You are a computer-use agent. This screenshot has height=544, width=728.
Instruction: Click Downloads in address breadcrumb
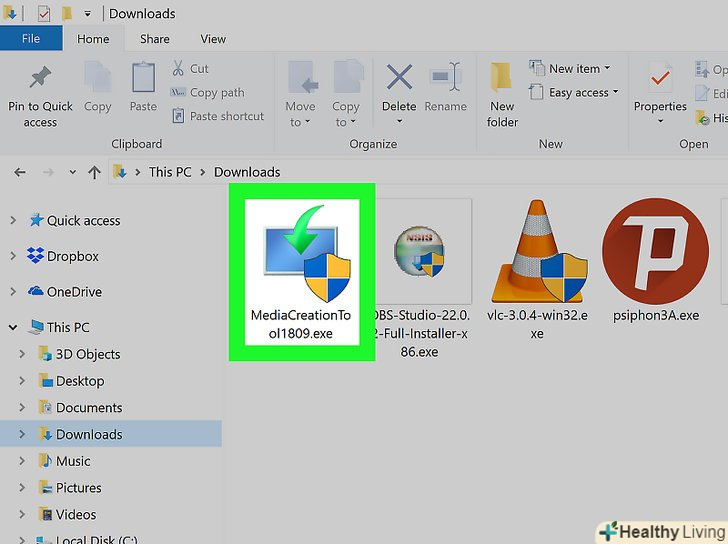(247, 172)
